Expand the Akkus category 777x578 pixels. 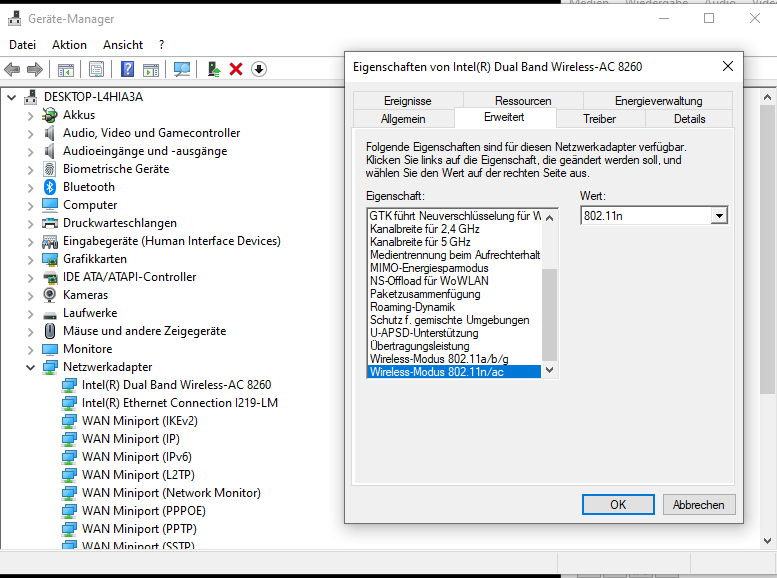[x=31, y=116]
